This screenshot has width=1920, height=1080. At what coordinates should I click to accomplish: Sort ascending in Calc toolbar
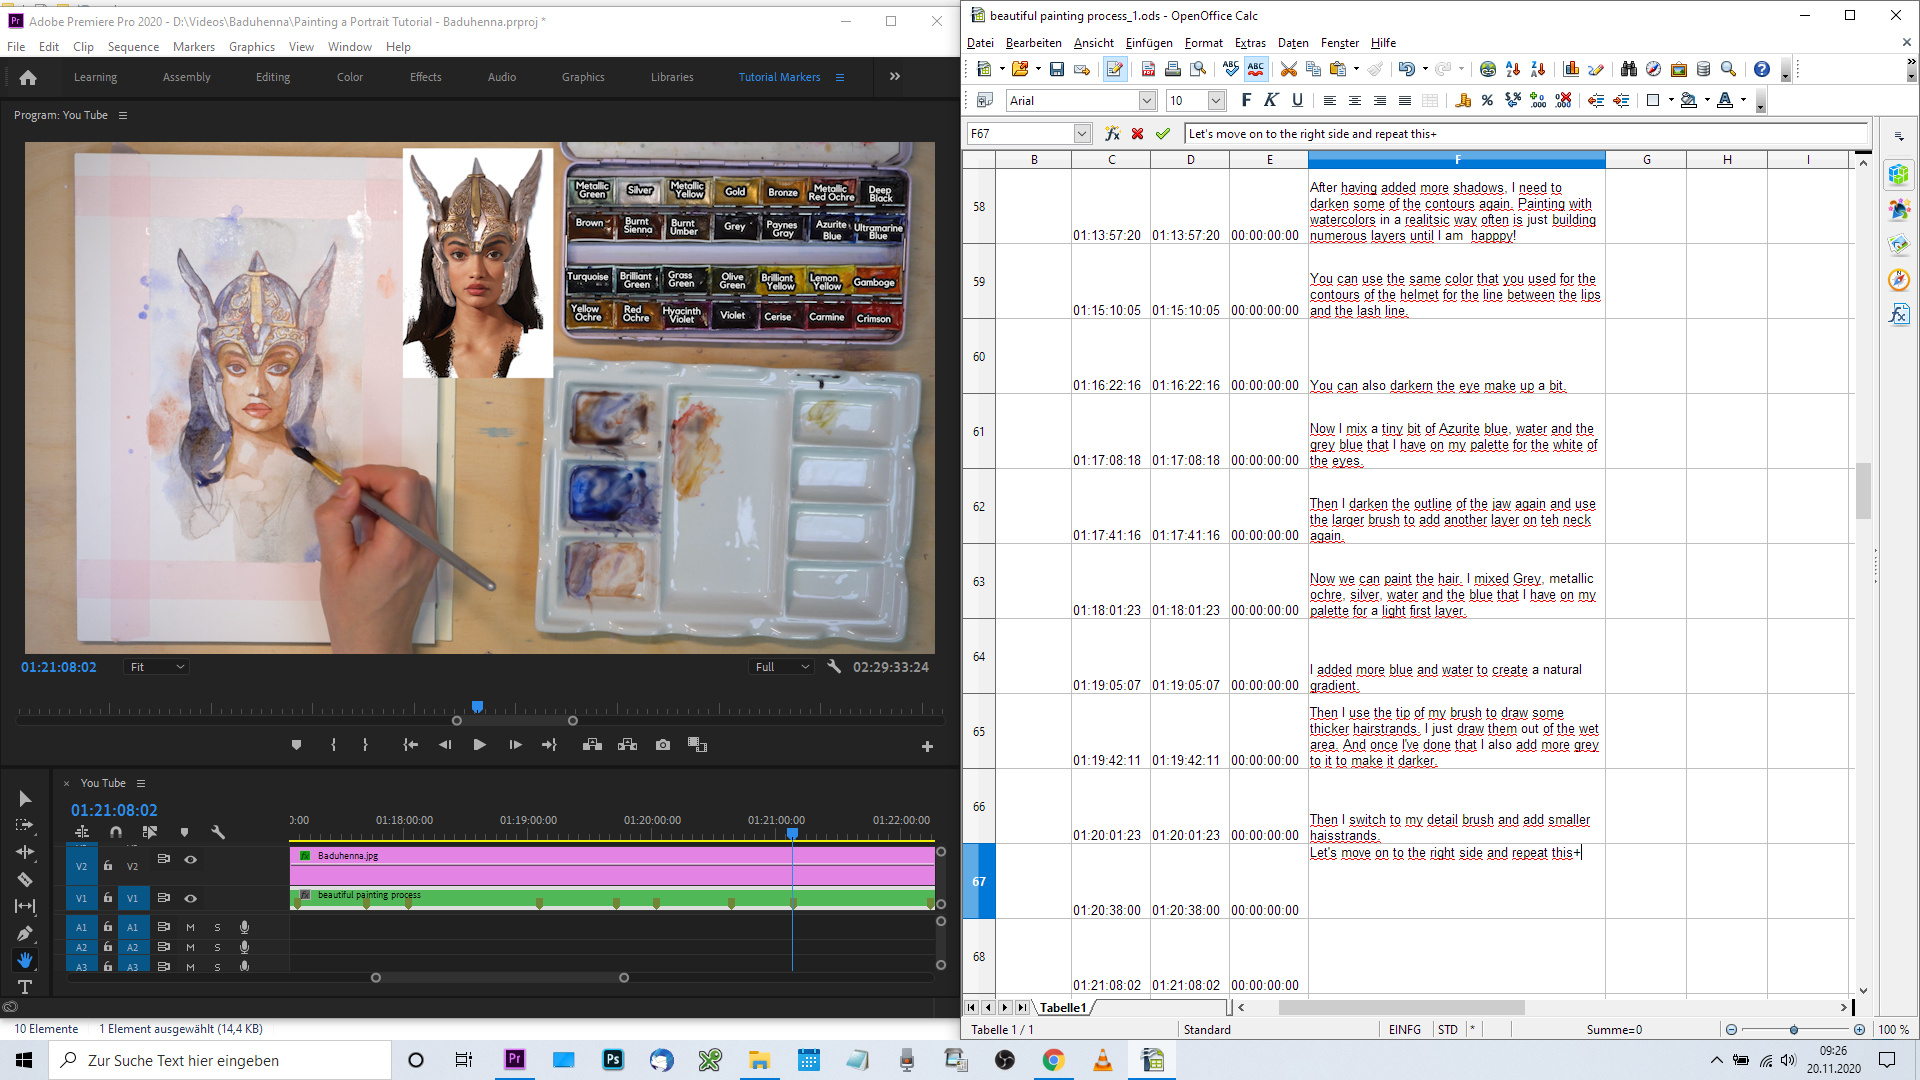[x=1513, y=69]
